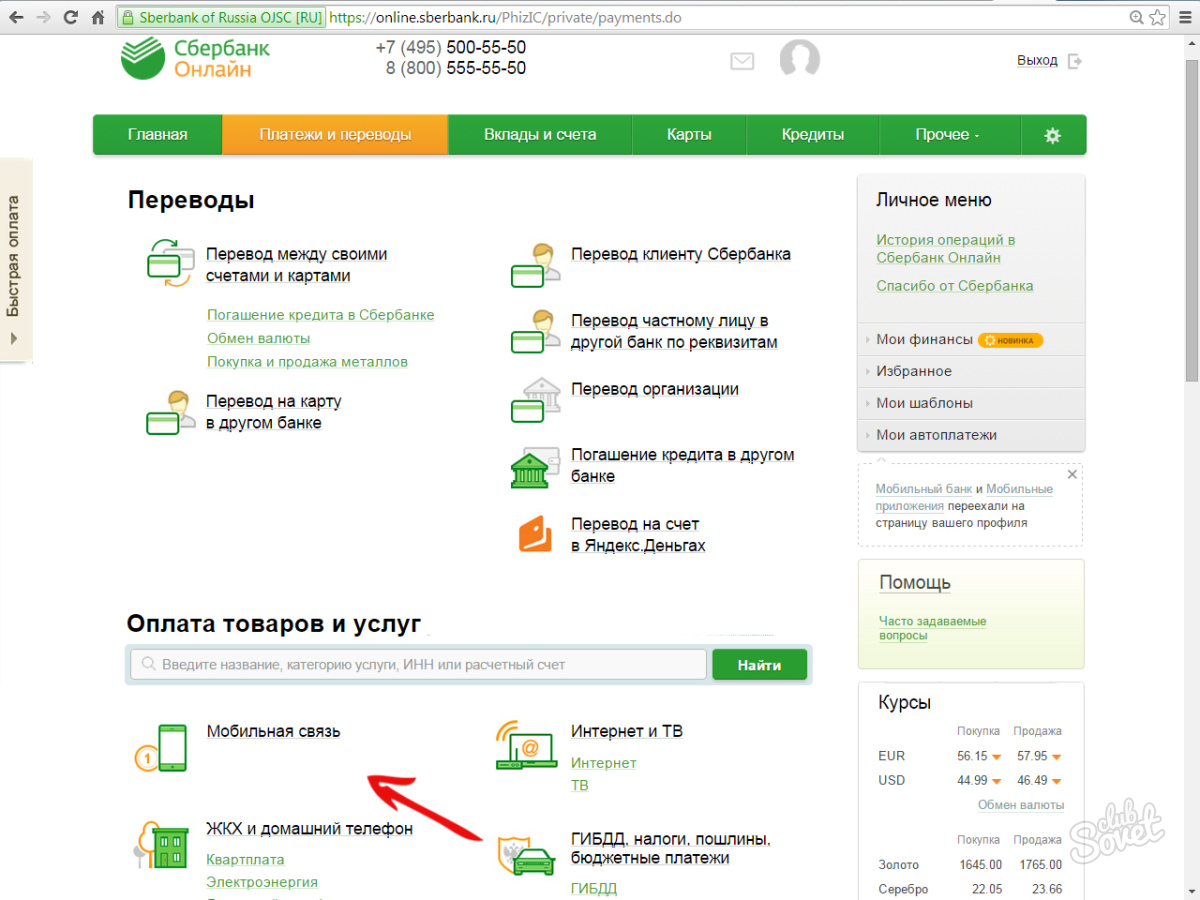Image resolution: width=1200 pixels, height=900 pixels.
Task: Bookmark page with the star icon
Action: (1157, 18)
